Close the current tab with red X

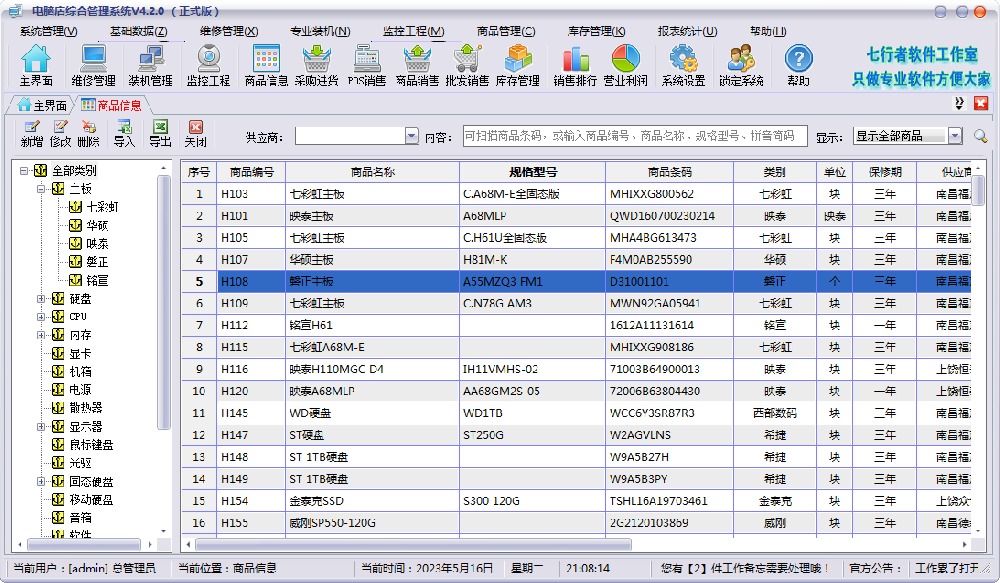981,103
